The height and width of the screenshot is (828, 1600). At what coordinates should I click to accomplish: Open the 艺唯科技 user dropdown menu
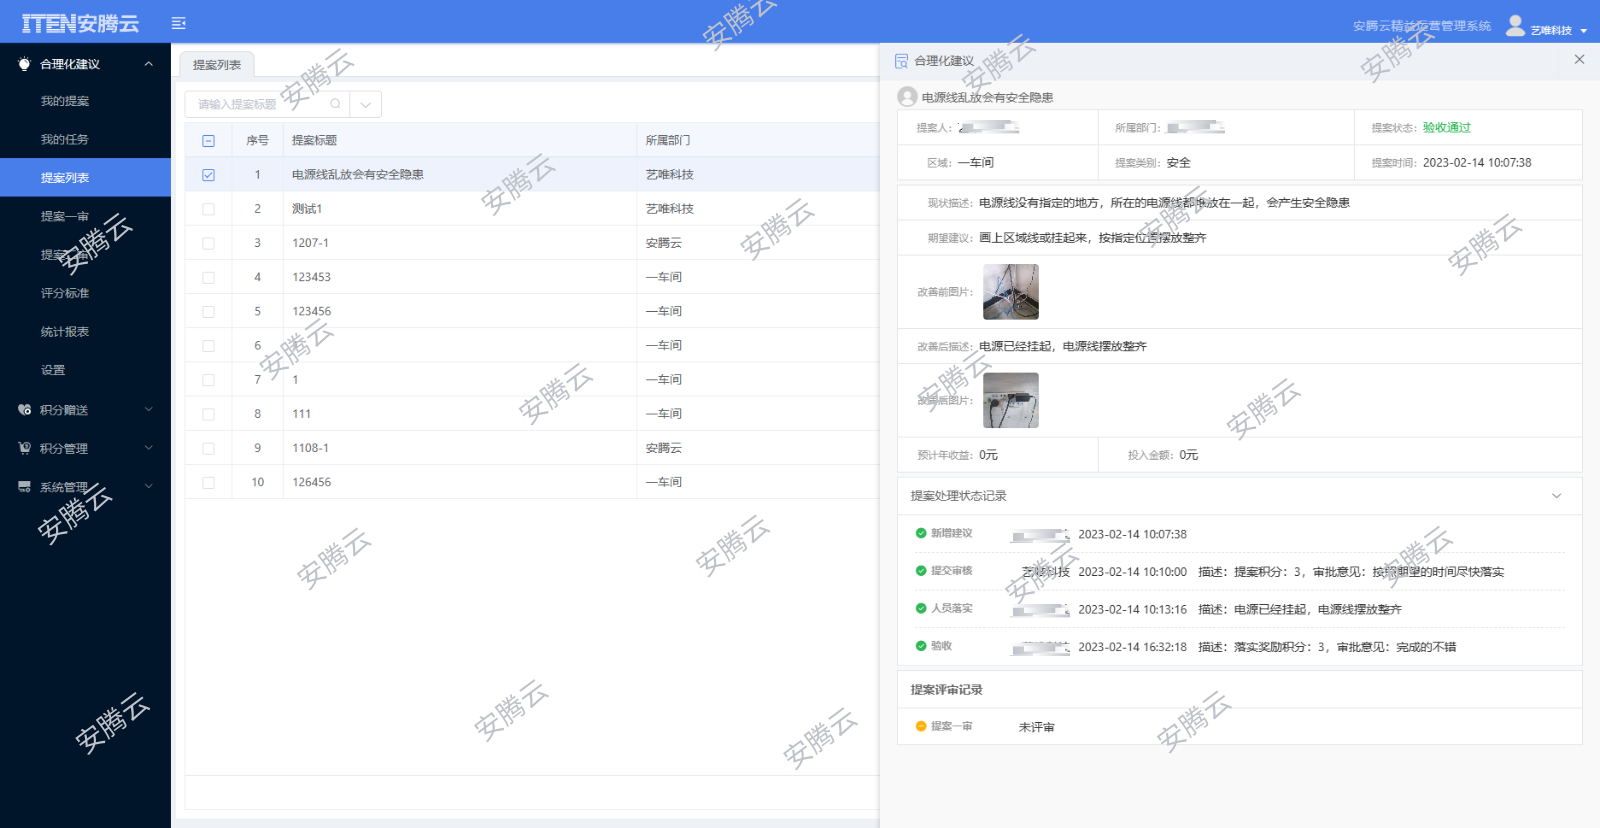click(x=1559, y=30)
